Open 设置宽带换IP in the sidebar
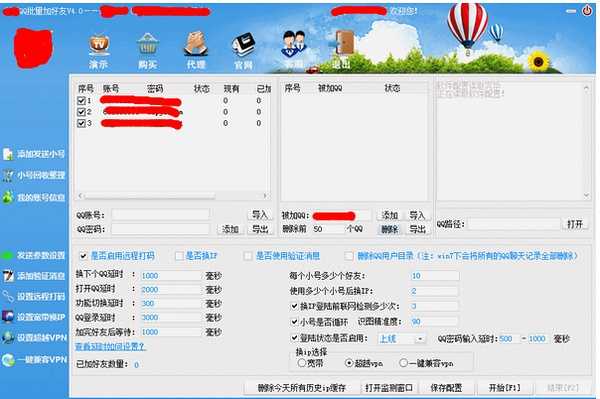Image resolution: width=600 pixels, height=399 pixels. (34, 317)
